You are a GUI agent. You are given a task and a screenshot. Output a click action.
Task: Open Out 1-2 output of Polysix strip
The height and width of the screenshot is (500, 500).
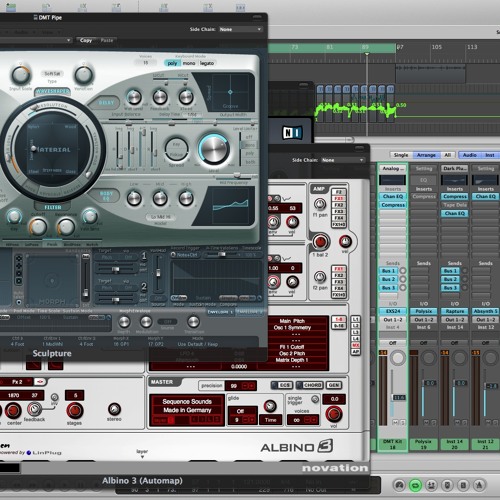pos(424,320)
